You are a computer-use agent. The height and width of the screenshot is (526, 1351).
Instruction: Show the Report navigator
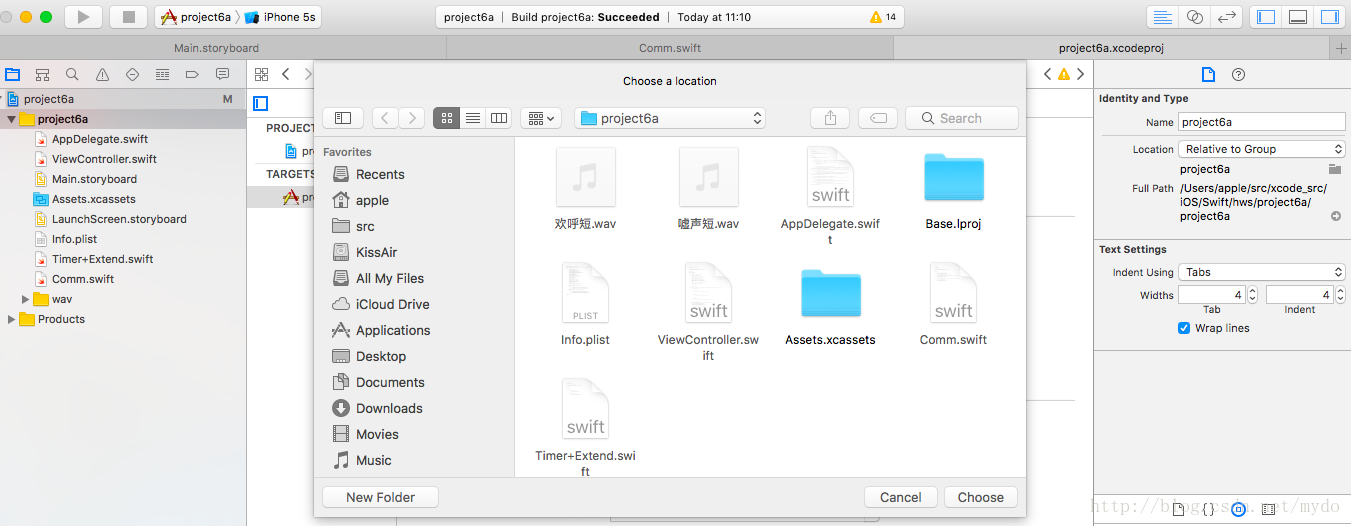tap(222, 74)
